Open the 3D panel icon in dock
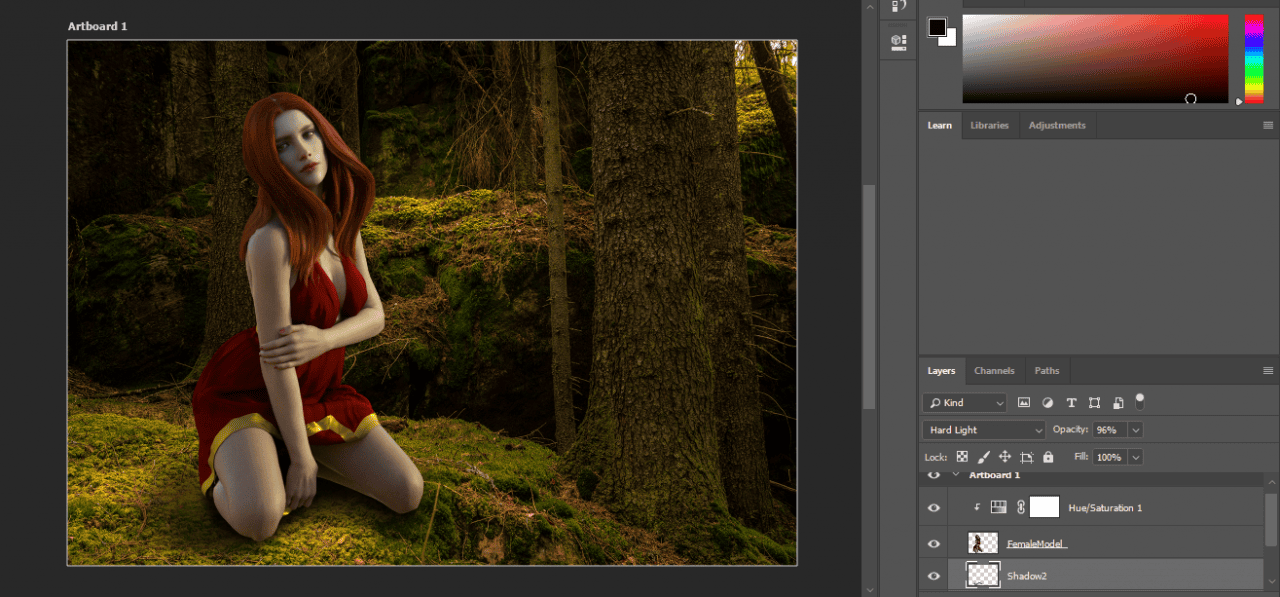This screenshot has height=597, width=1280. [898, 42]
